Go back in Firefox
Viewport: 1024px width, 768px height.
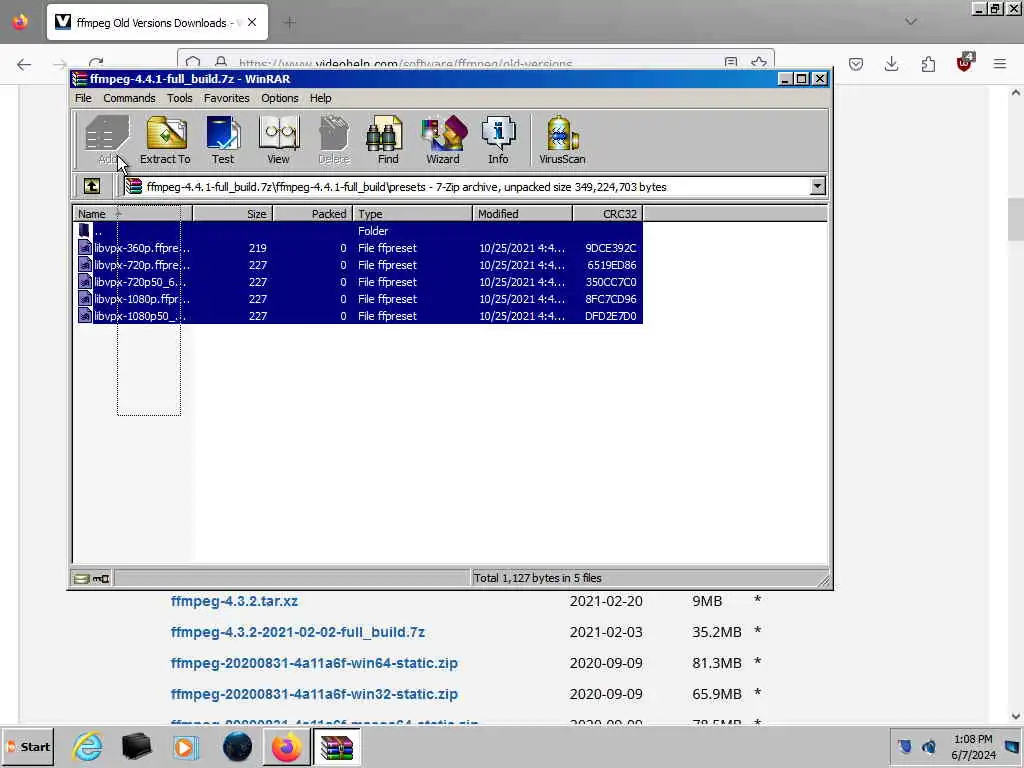24,64
